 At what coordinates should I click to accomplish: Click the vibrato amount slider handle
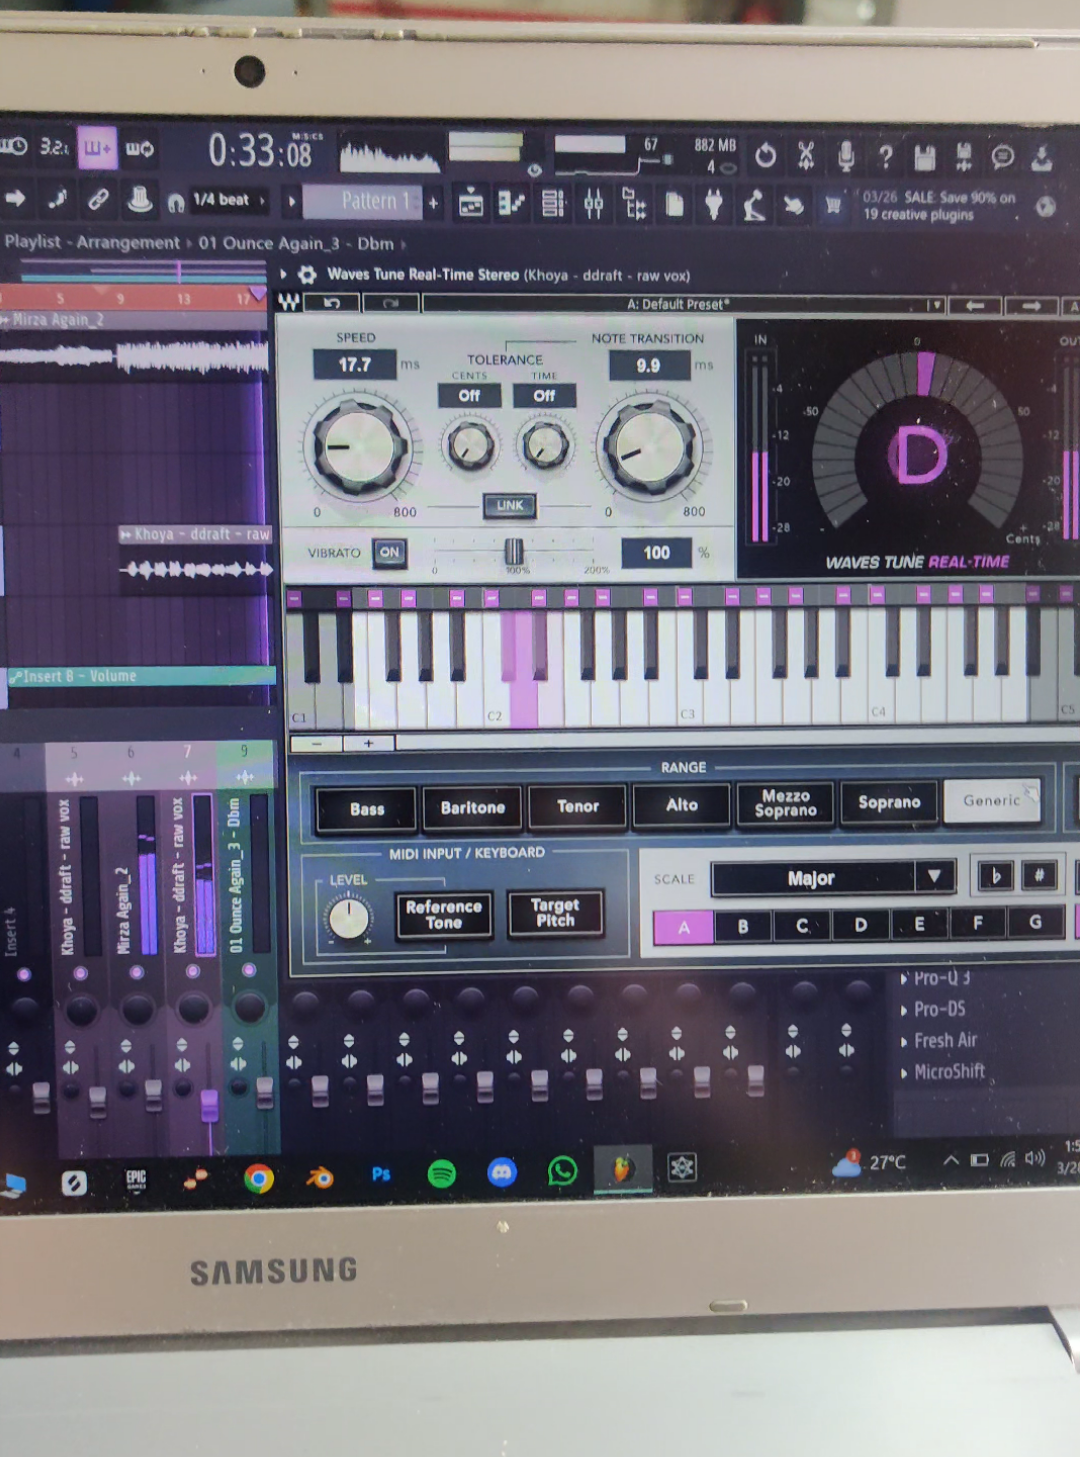coord(513,552)
